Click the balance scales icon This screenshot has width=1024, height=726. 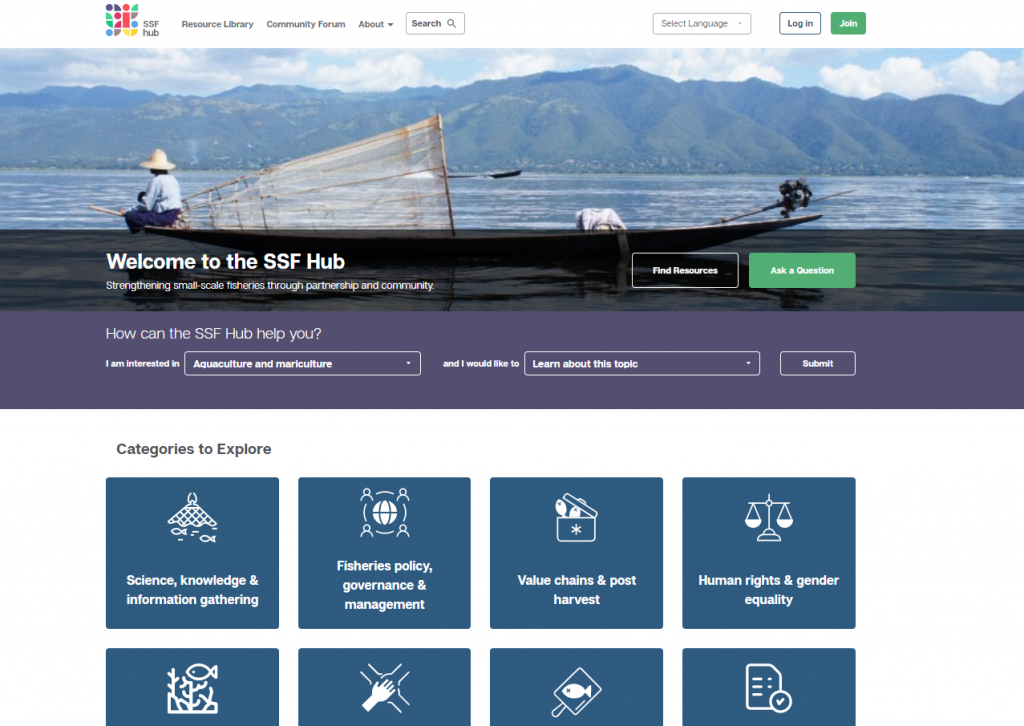[769, 518]
